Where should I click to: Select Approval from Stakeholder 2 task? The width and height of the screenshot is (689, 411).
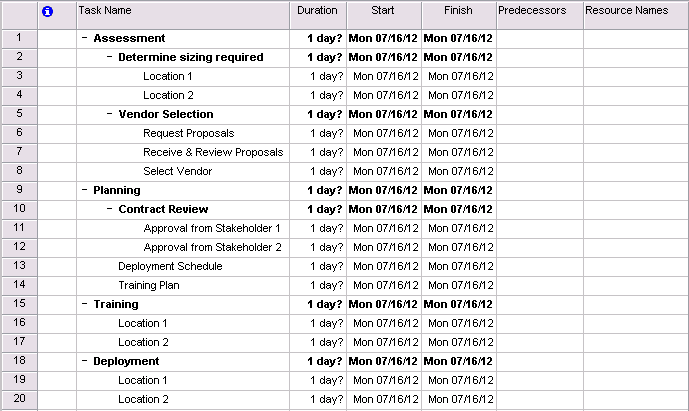click(x=212, y=248)
